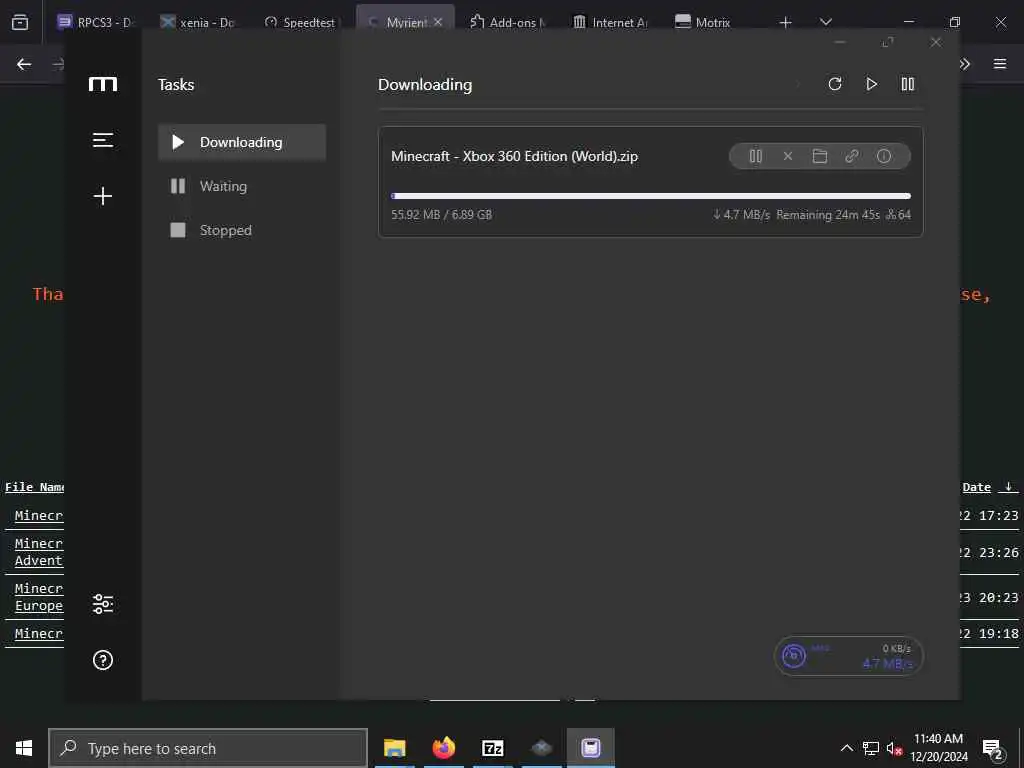
Task: Select the Downloading task category
Action: click(x=242, y=142)
